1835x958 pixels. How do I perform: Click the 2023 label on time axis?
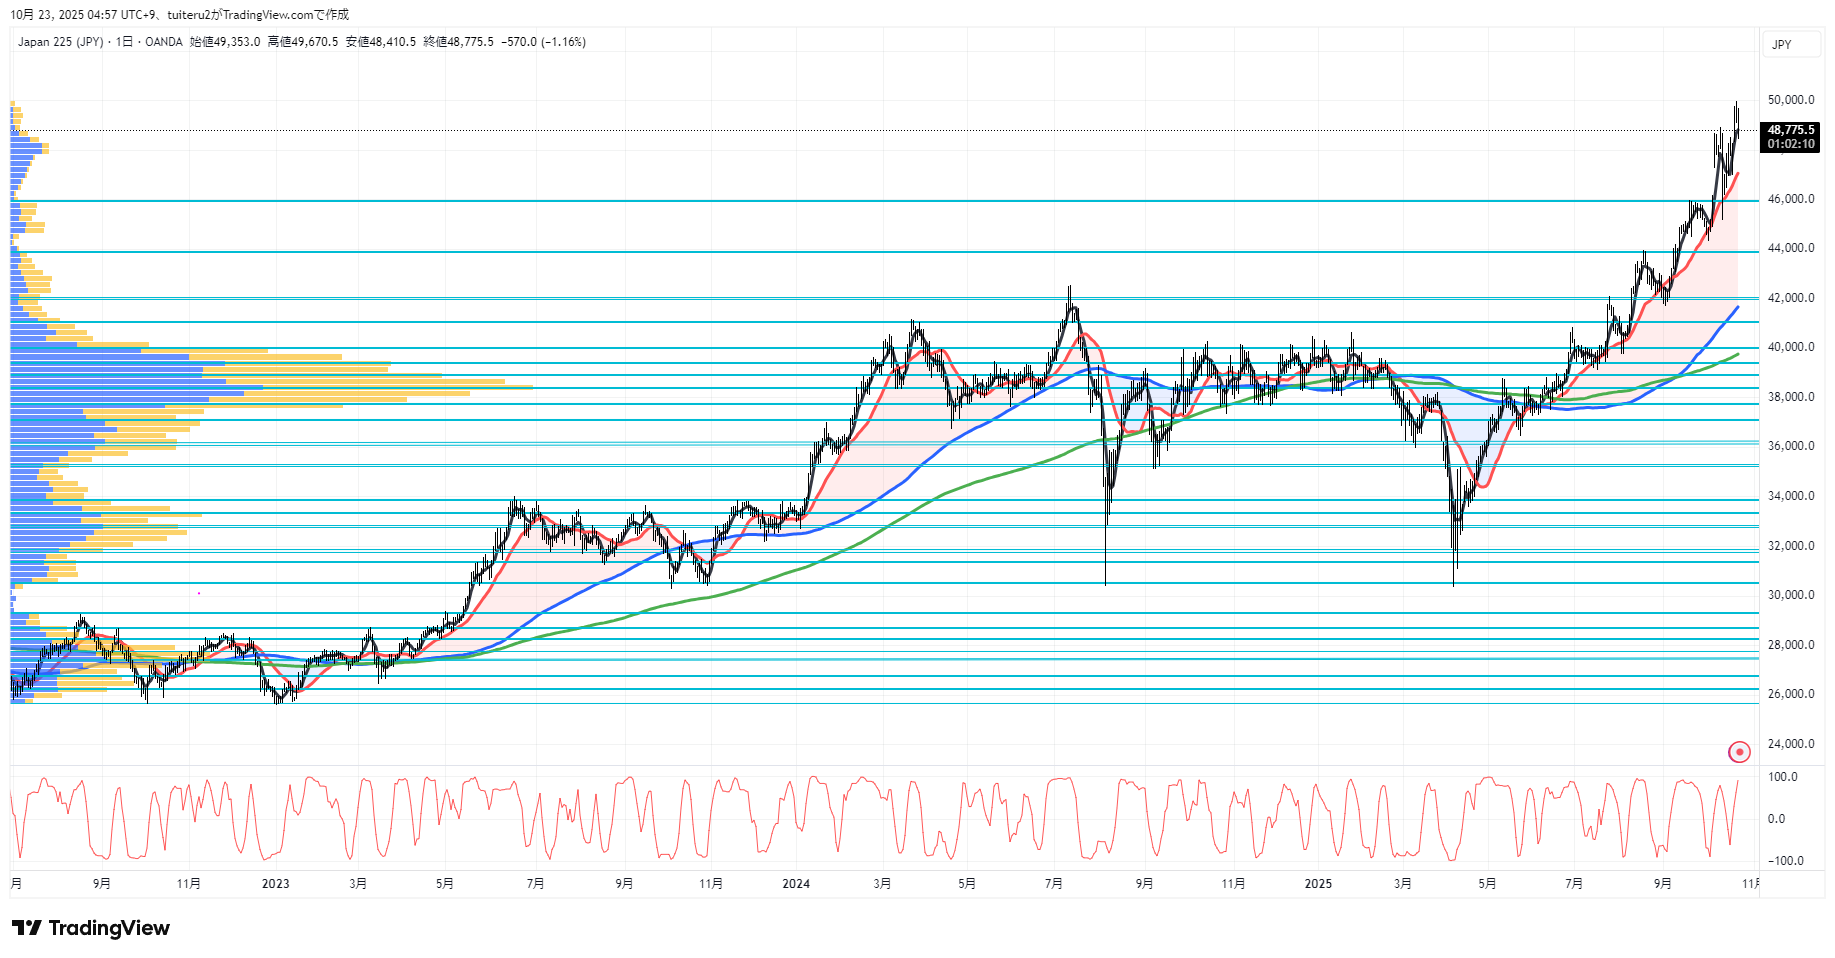click(x=275, y=884)
